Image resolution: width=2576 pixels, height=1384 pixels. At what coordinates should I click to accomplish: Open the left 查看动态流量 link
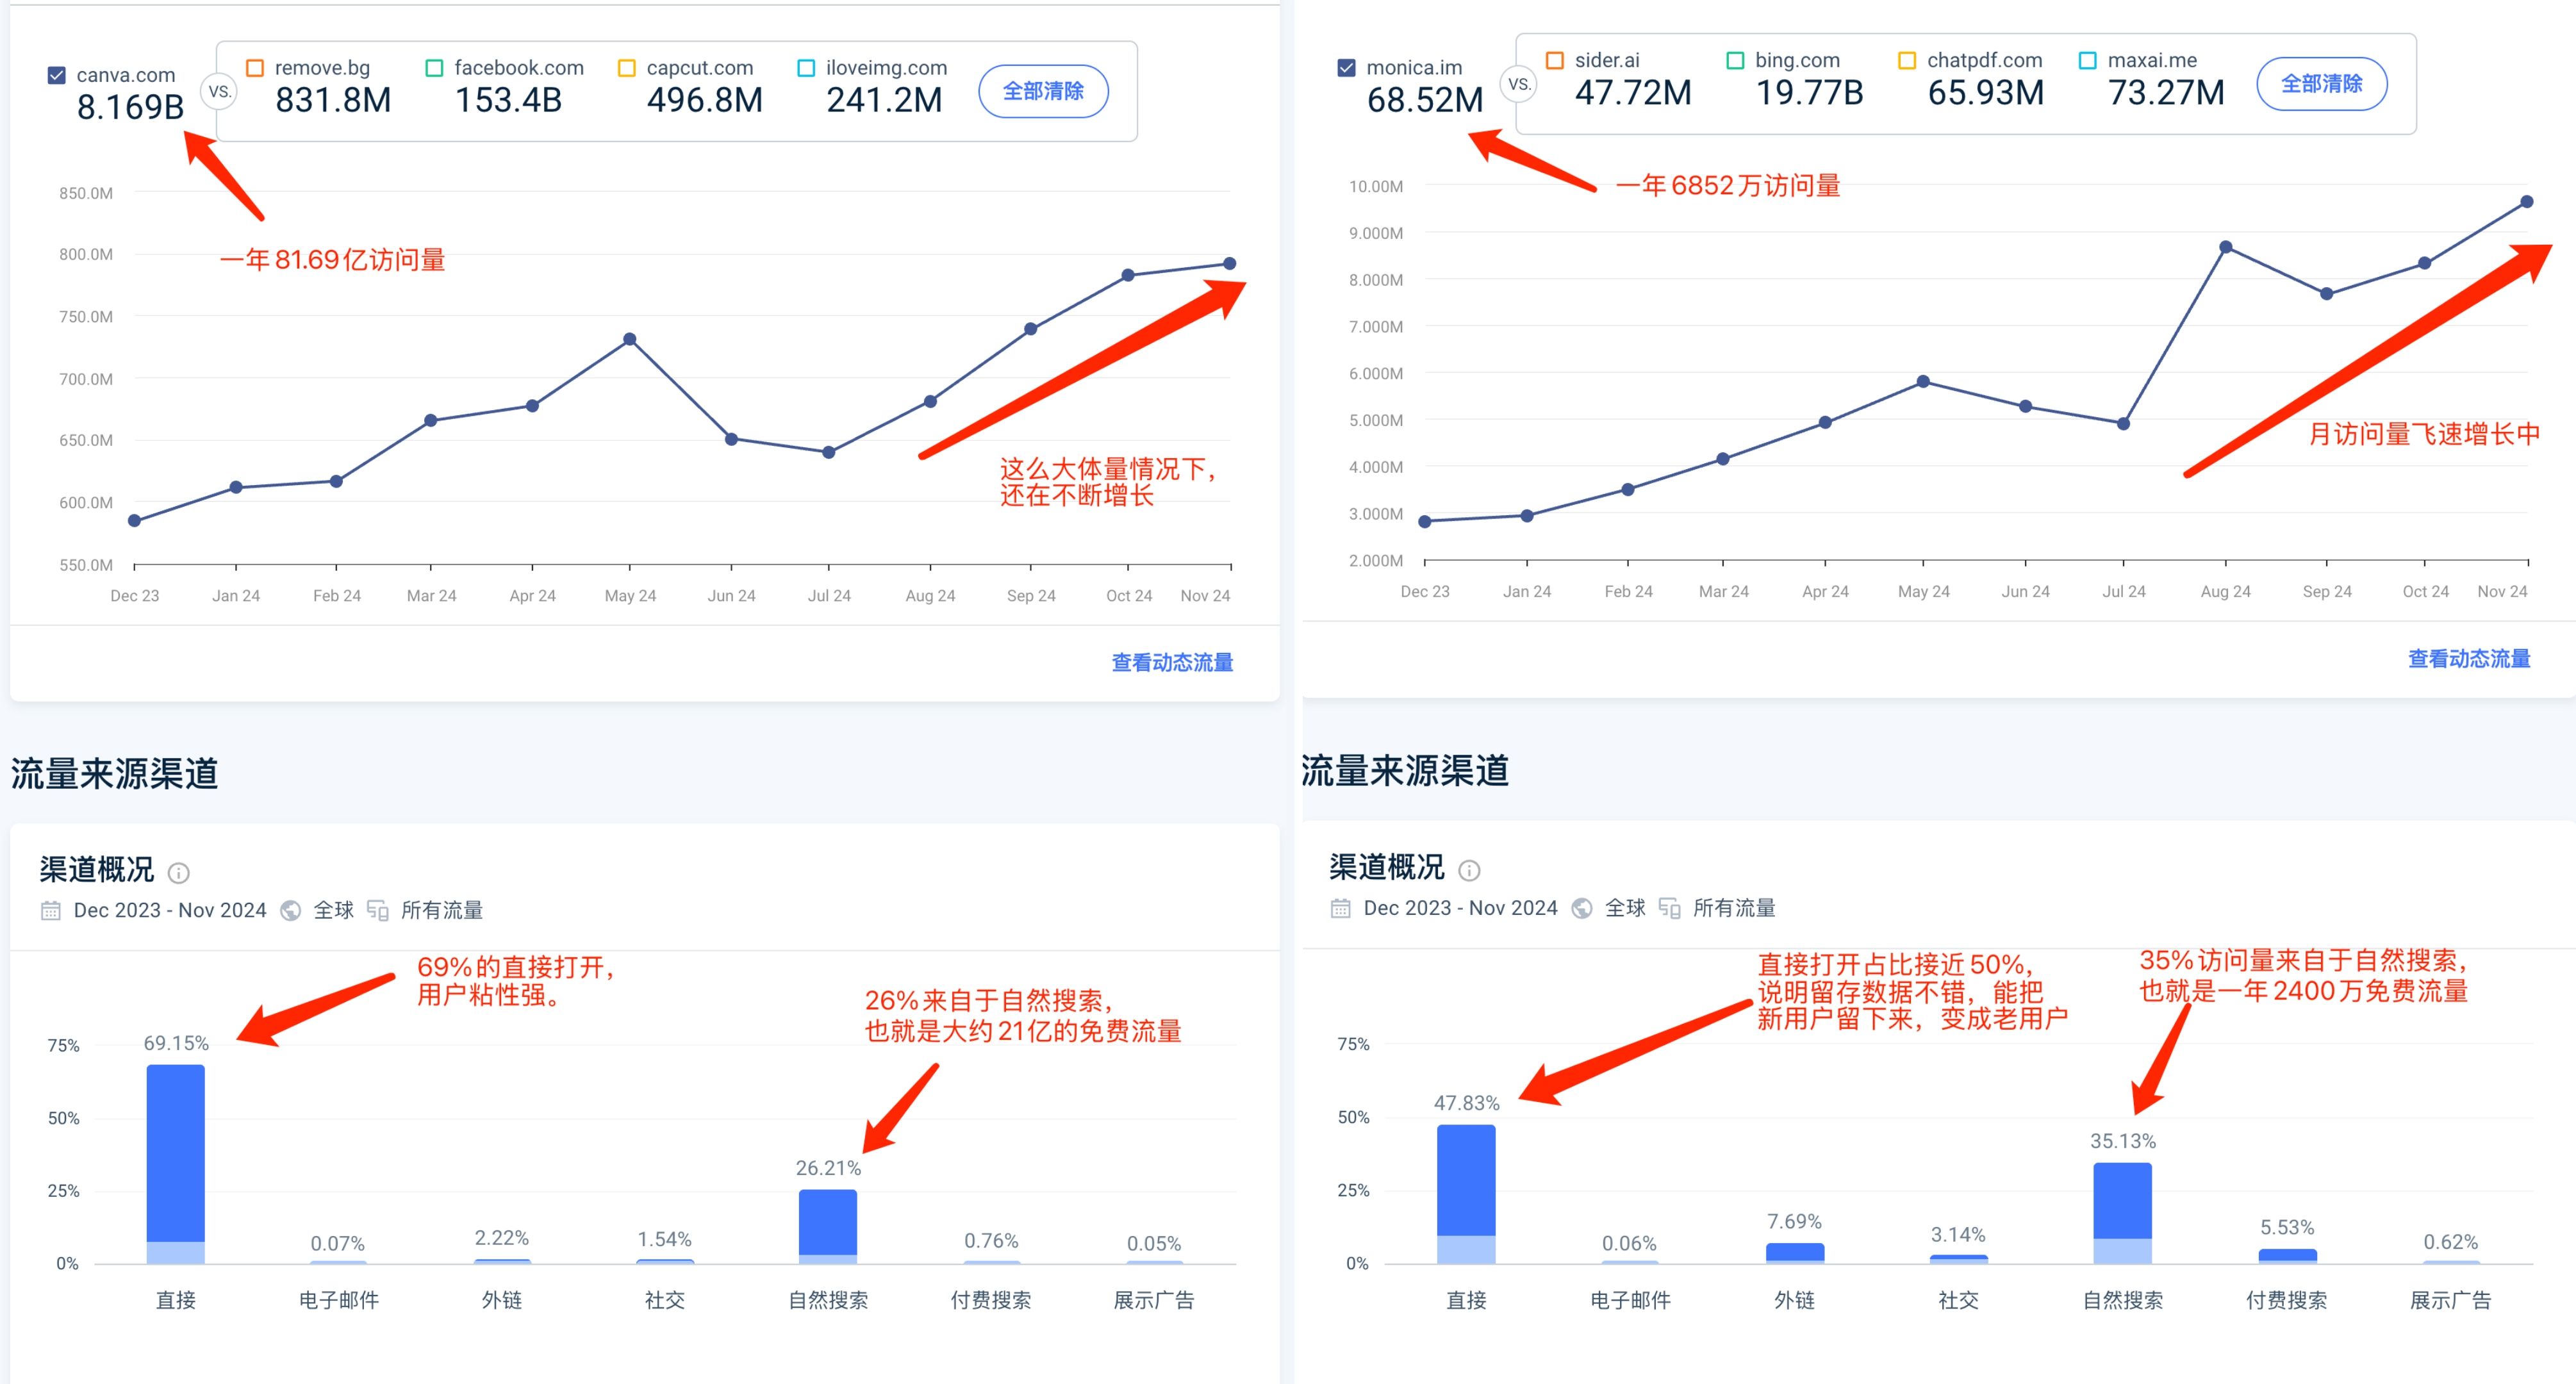1172,662
